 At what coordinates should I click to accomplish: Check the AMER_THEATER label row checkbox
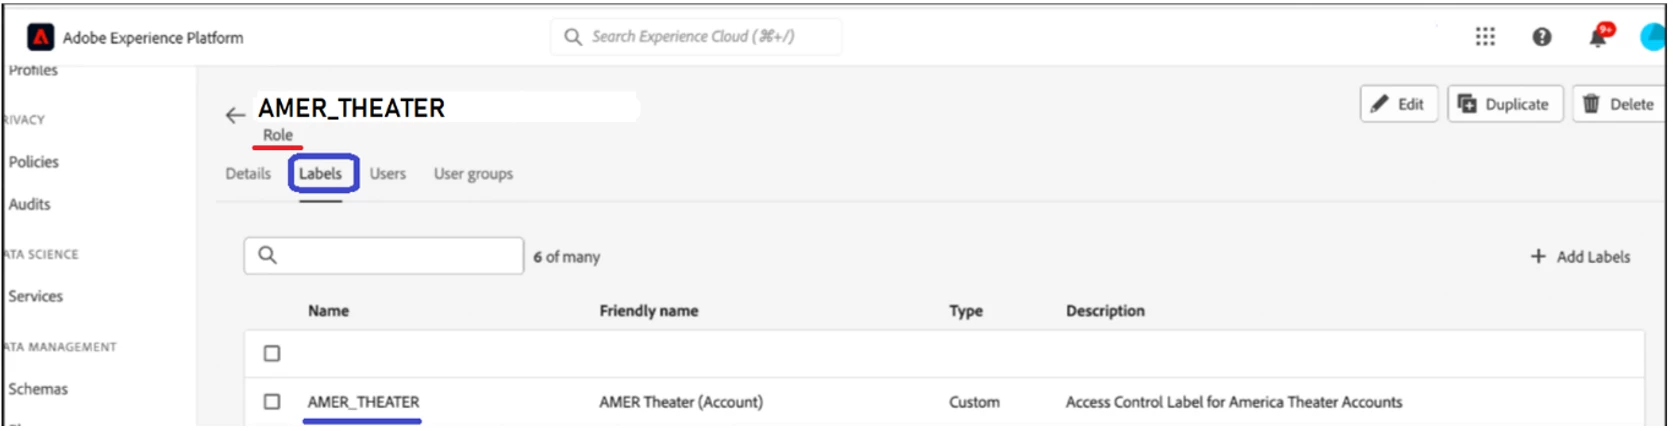click(x=272, y=402)
